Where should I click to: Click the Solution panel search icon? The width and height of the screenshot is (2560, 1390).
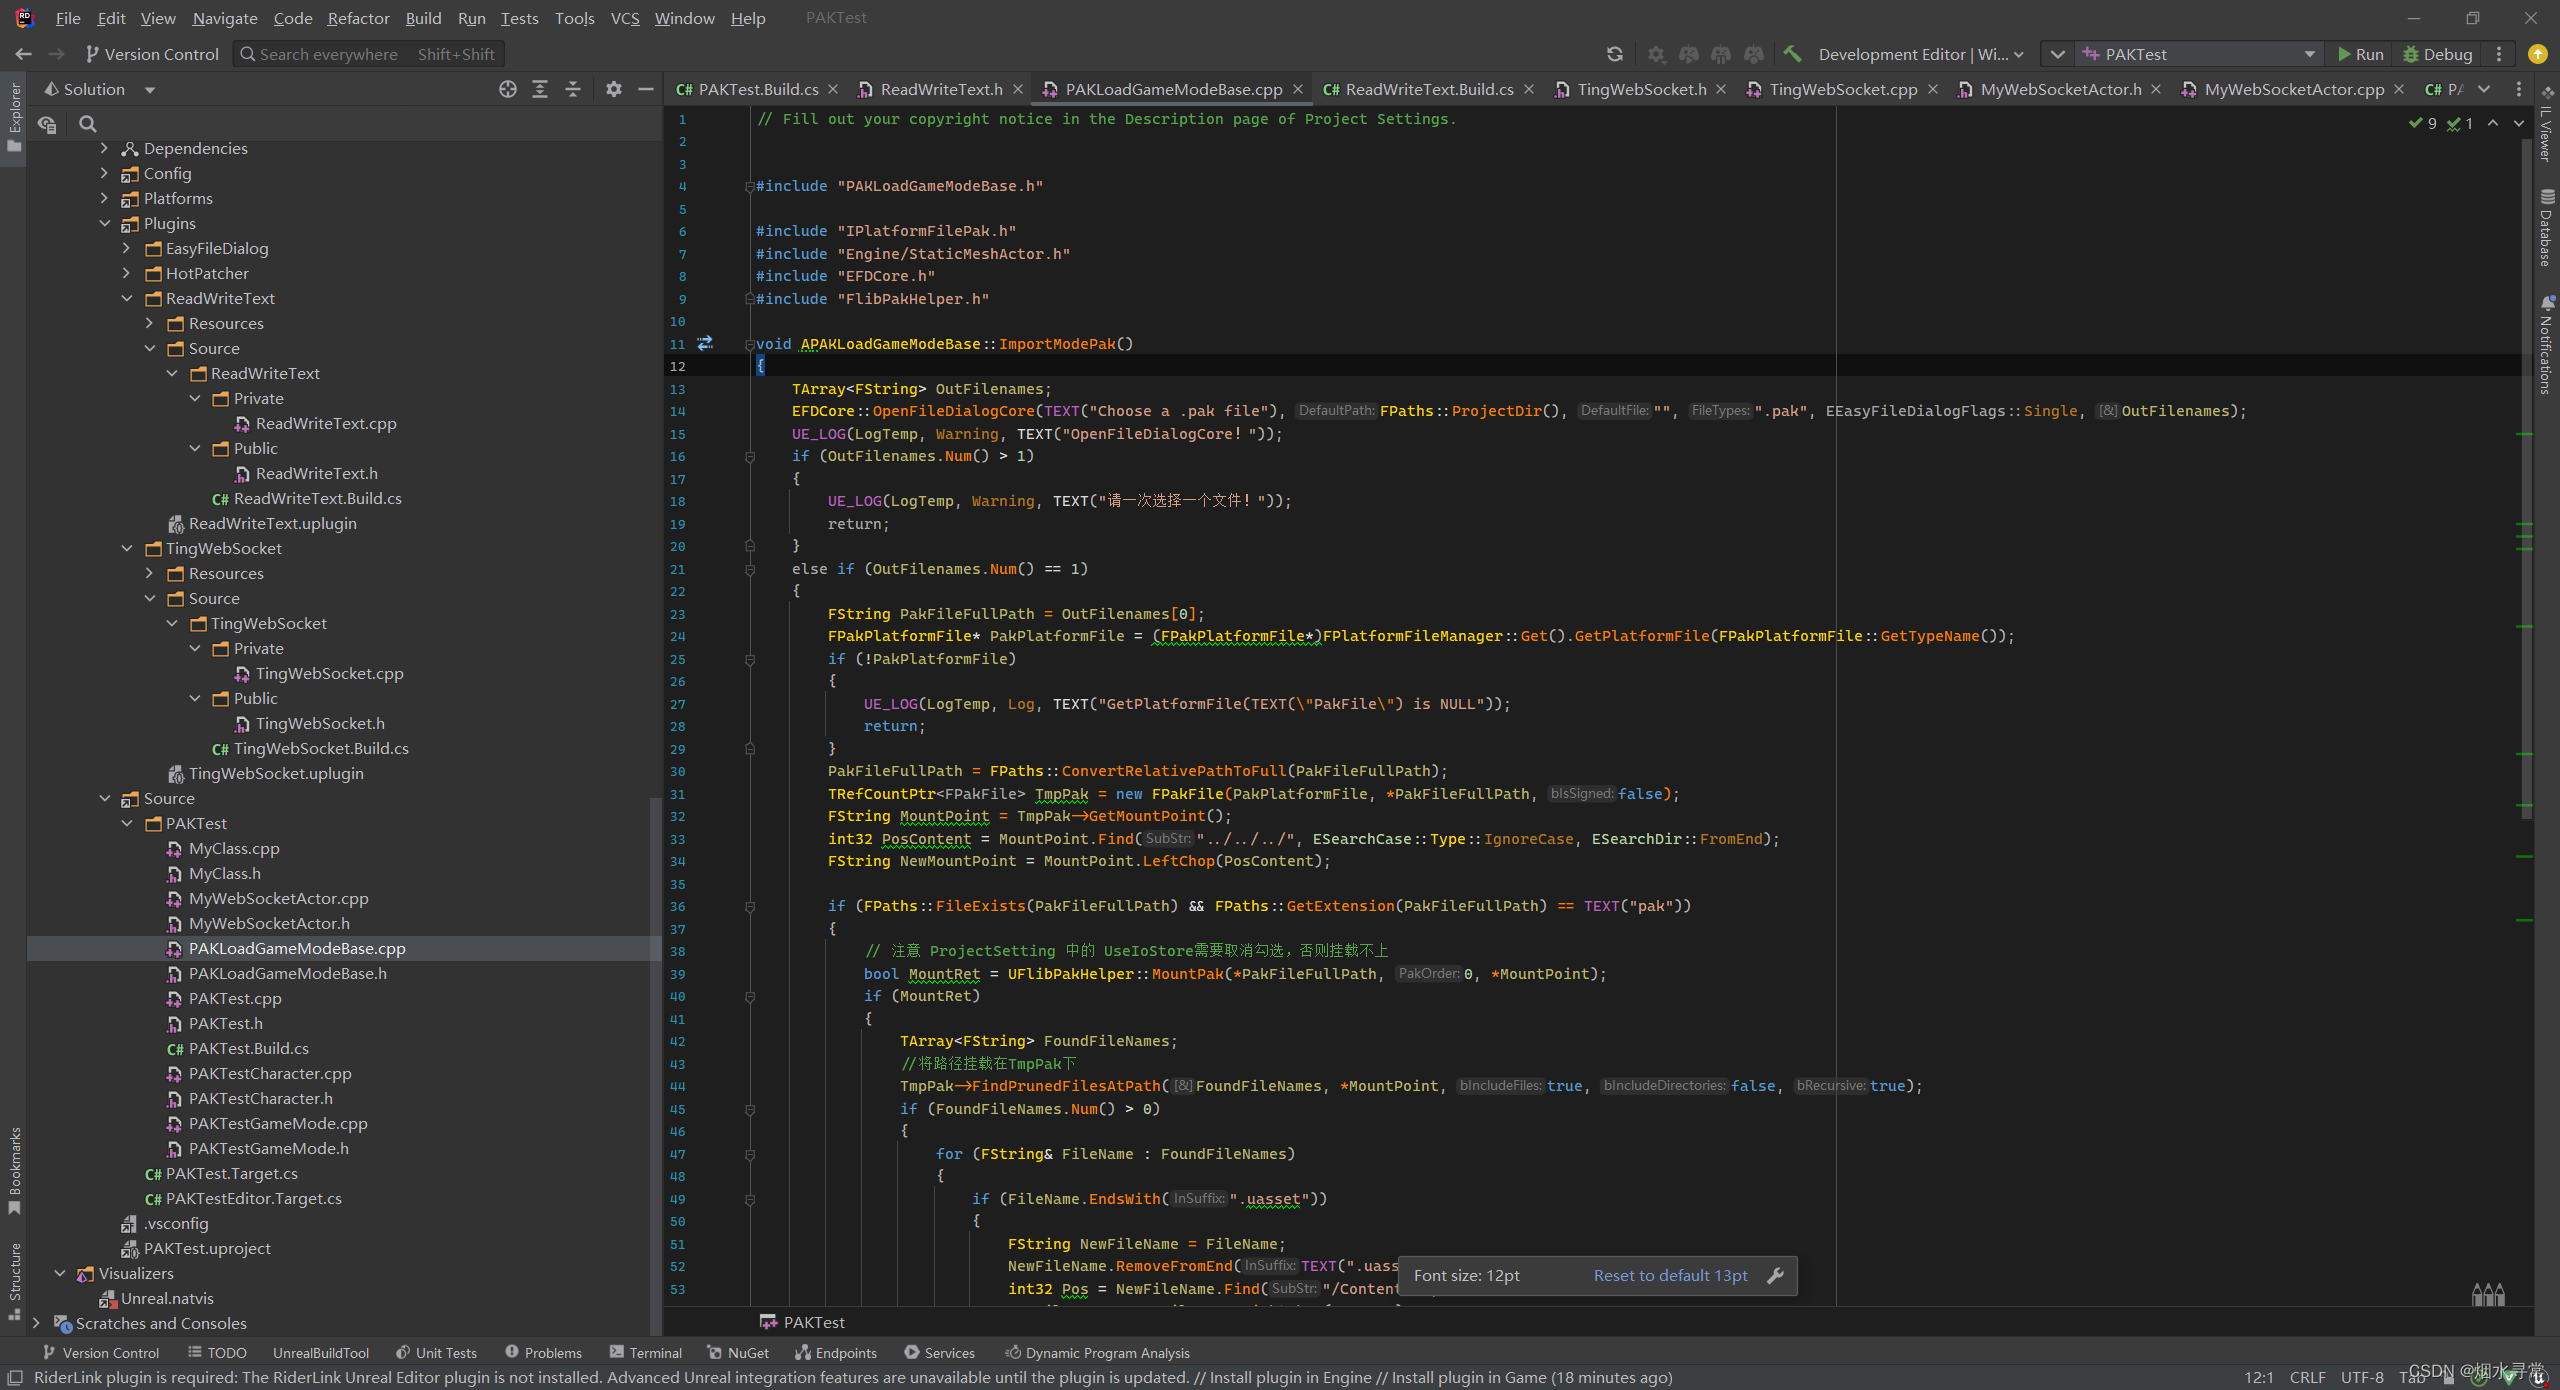click(88, 124)
